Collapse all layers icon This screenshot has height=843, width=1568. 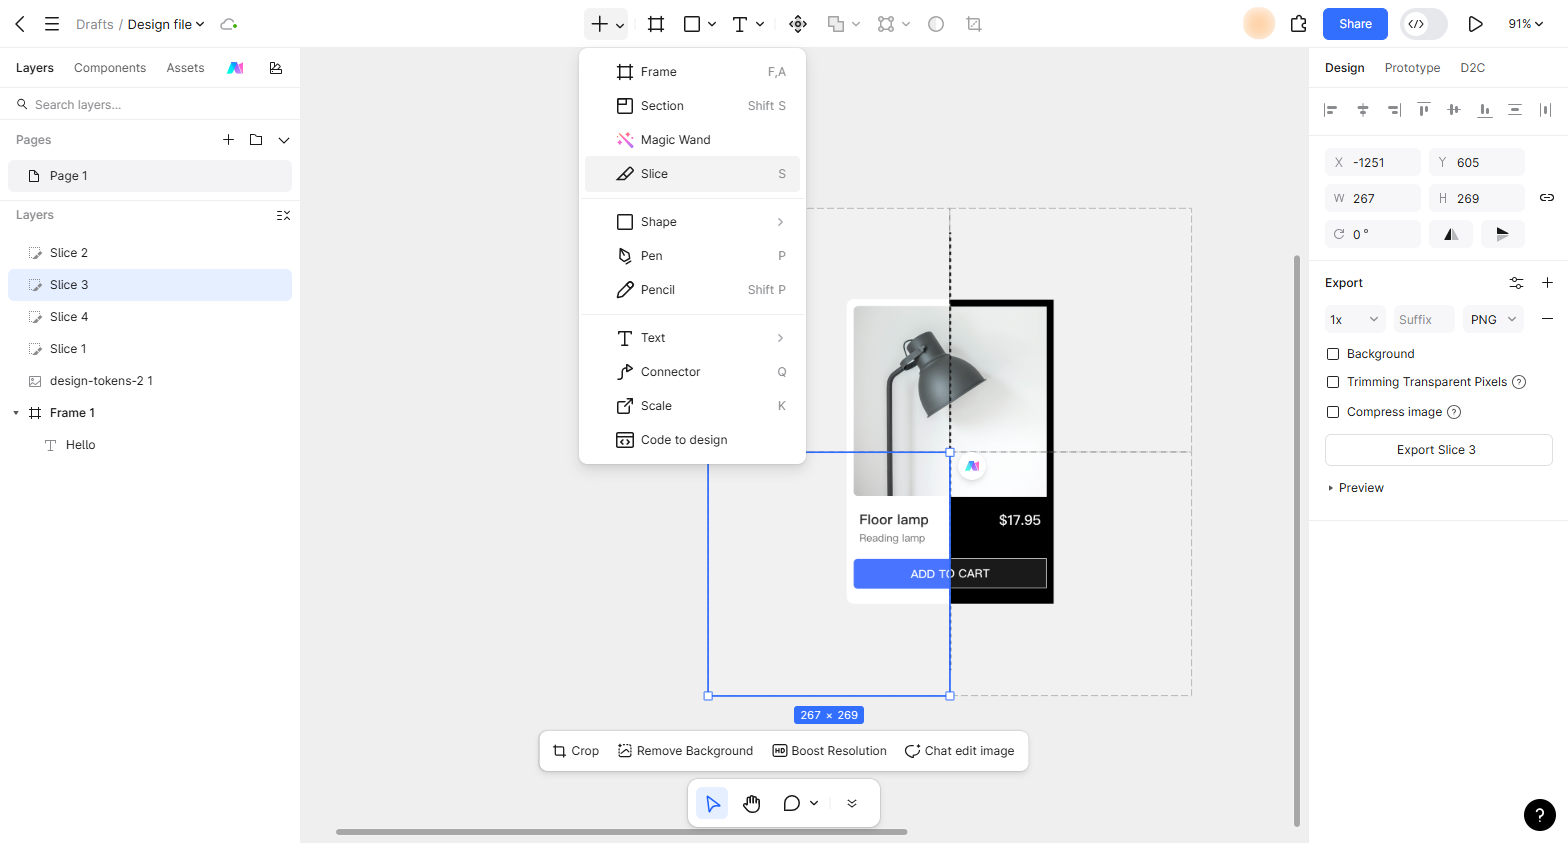click(x=283, y=215)
